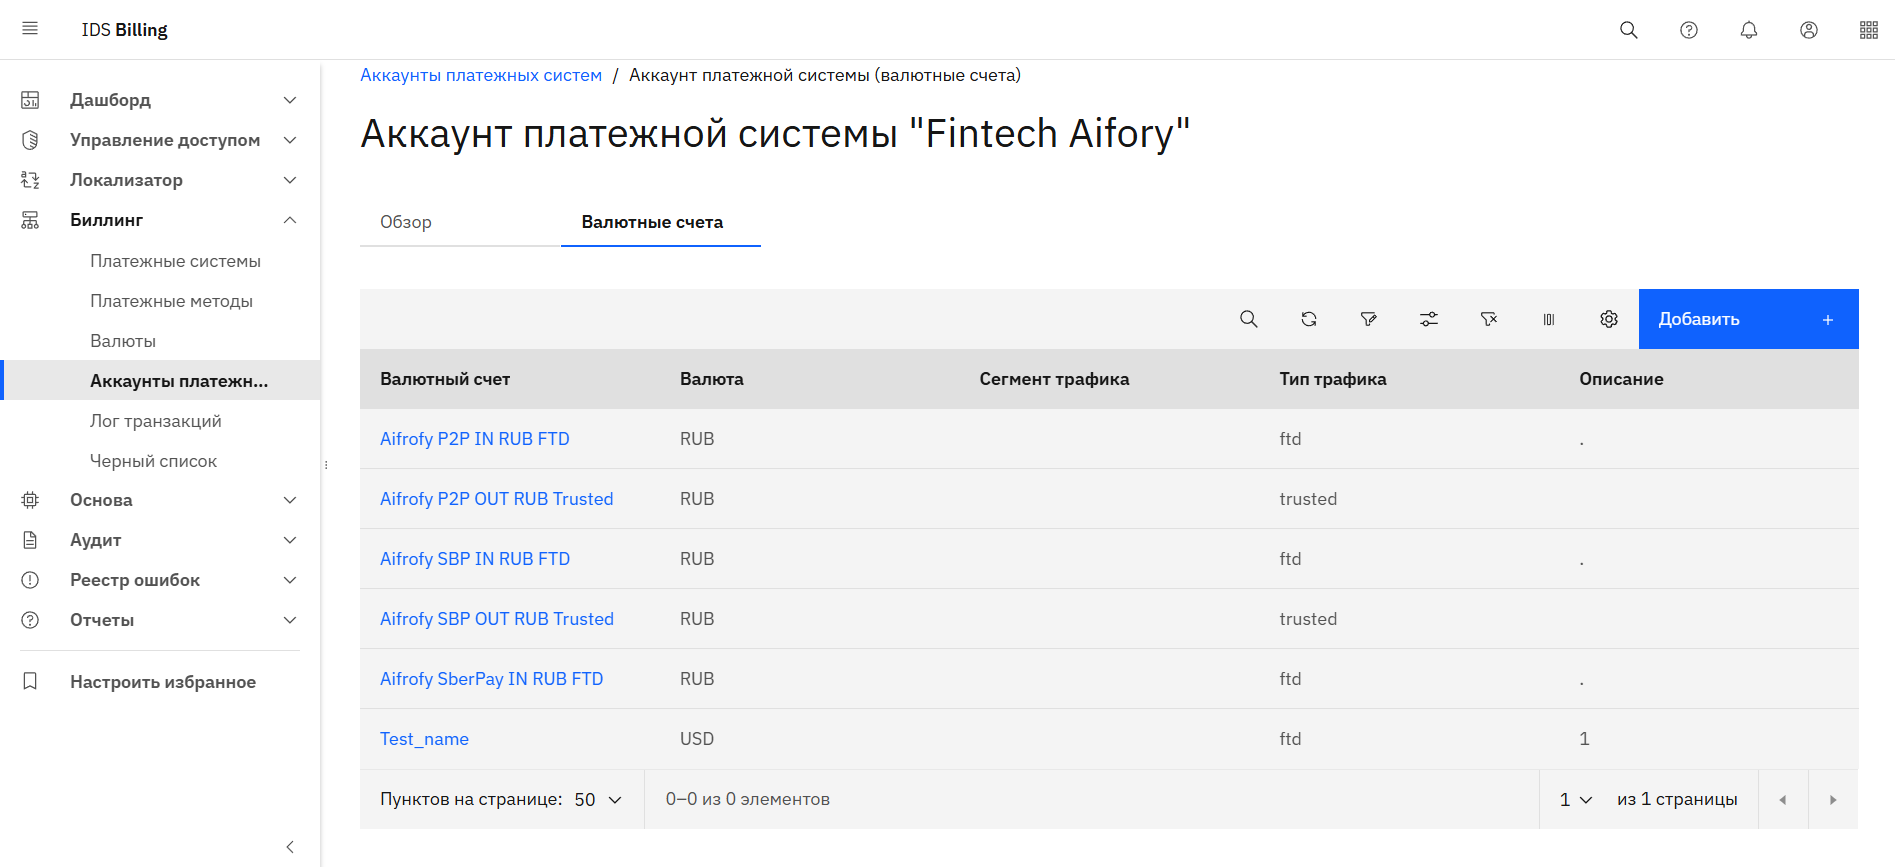
Task: Select Лог транзакций in the sidebar
Action: [x=156, y=421]
